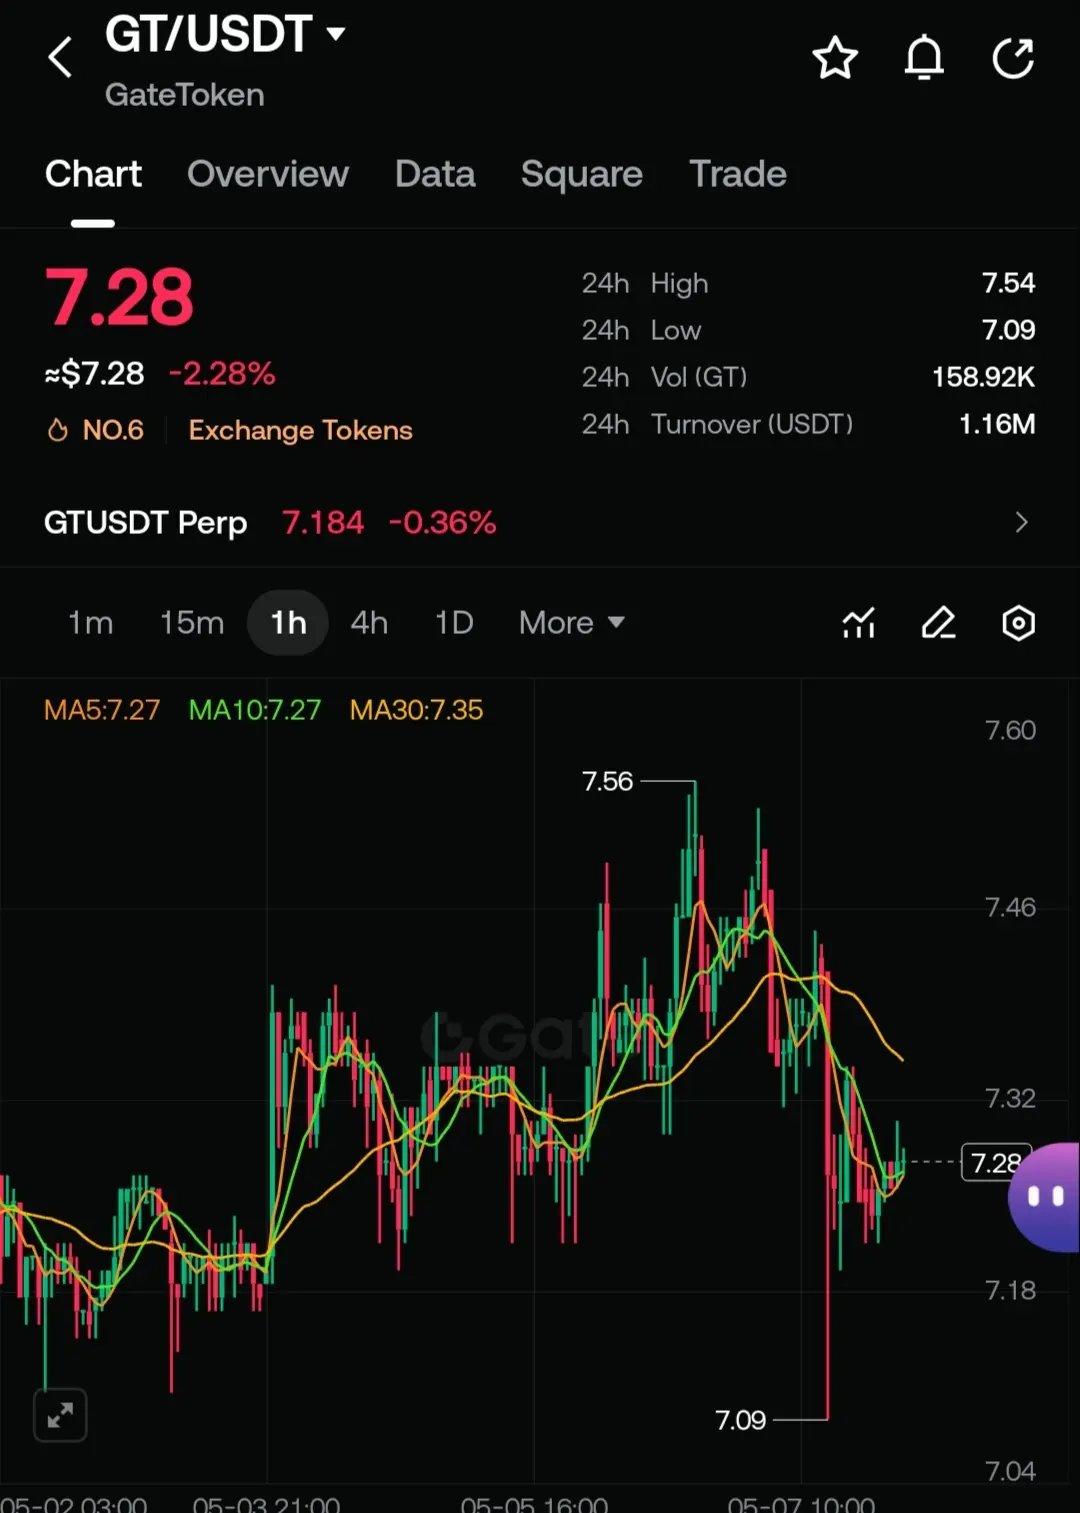Open chart settings hexagon icon

[1018, 623]
